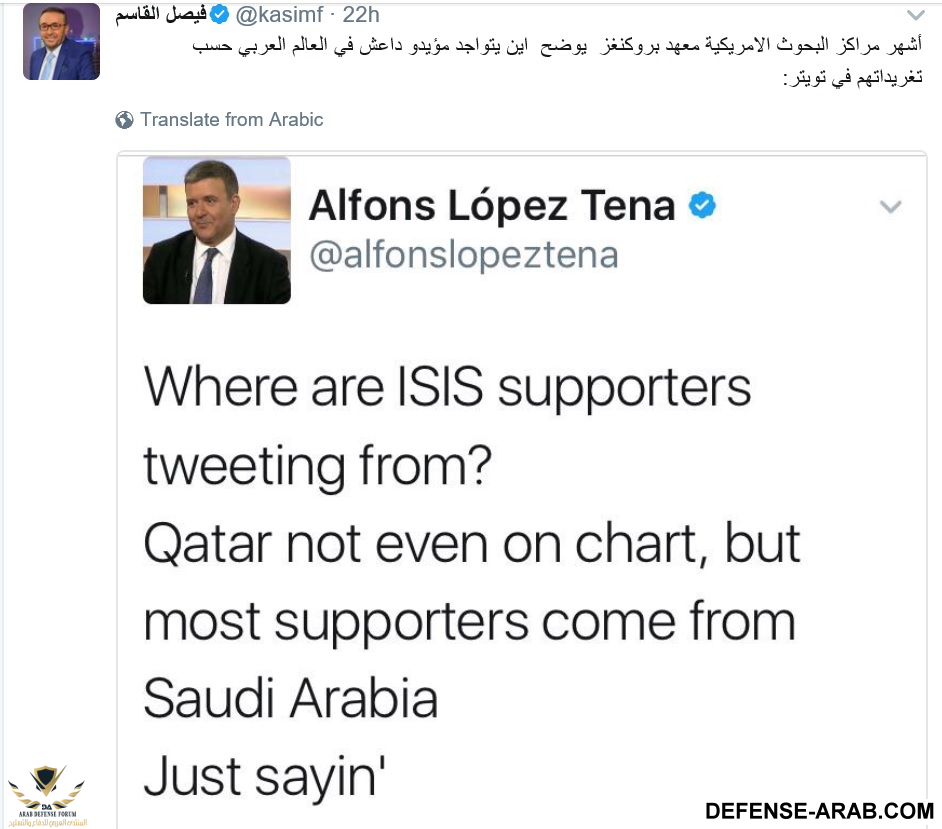Image resolution: width=942 pixels, height=829 pixels.
Task: Click the Alfons López Tena name
Action: coord(492,207)
